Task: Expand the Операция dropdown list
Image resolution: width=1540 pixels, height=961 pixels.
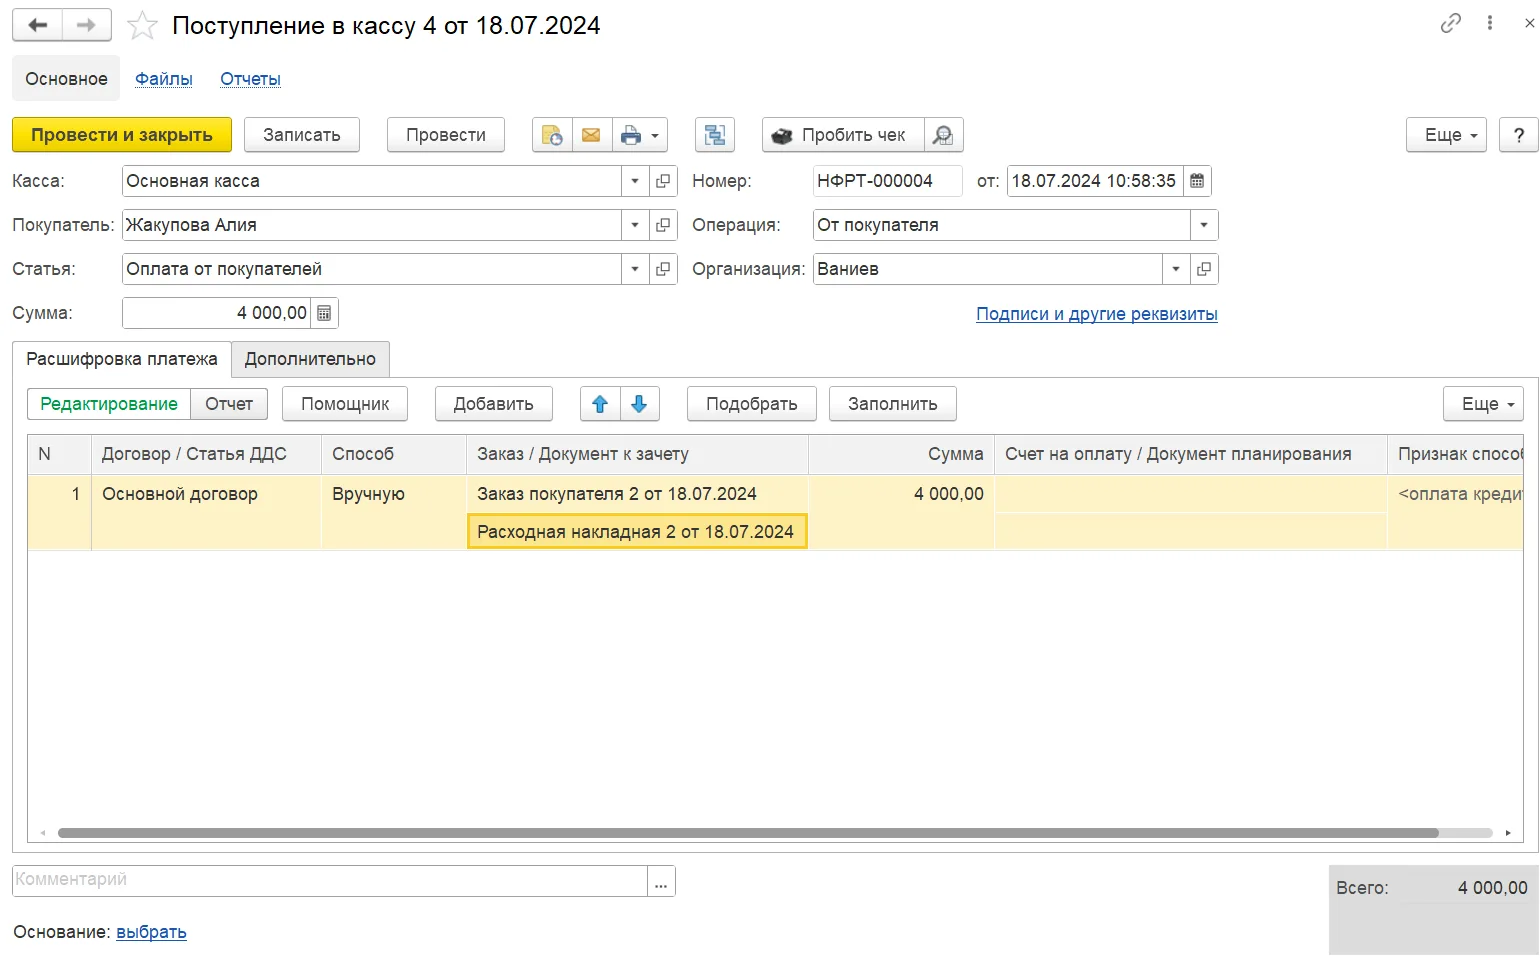Action: 1204,225
